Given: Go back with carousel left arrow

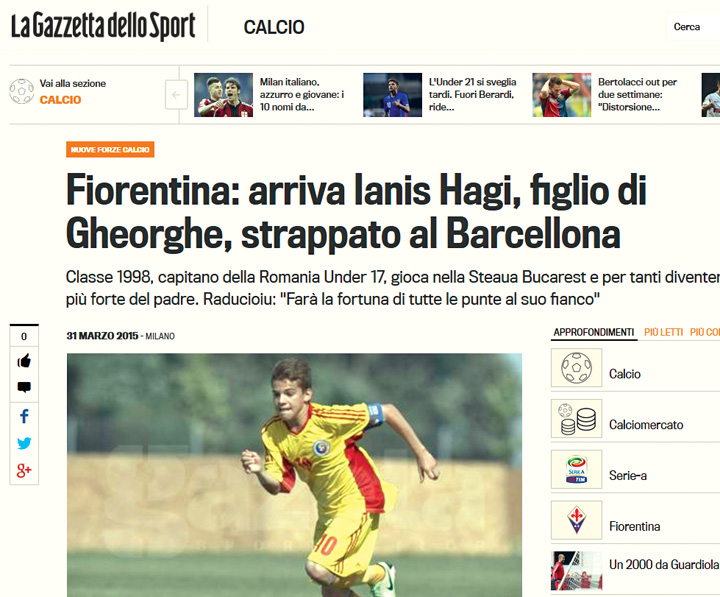Looking at the screenshot, I should click(x=176, y=95).
